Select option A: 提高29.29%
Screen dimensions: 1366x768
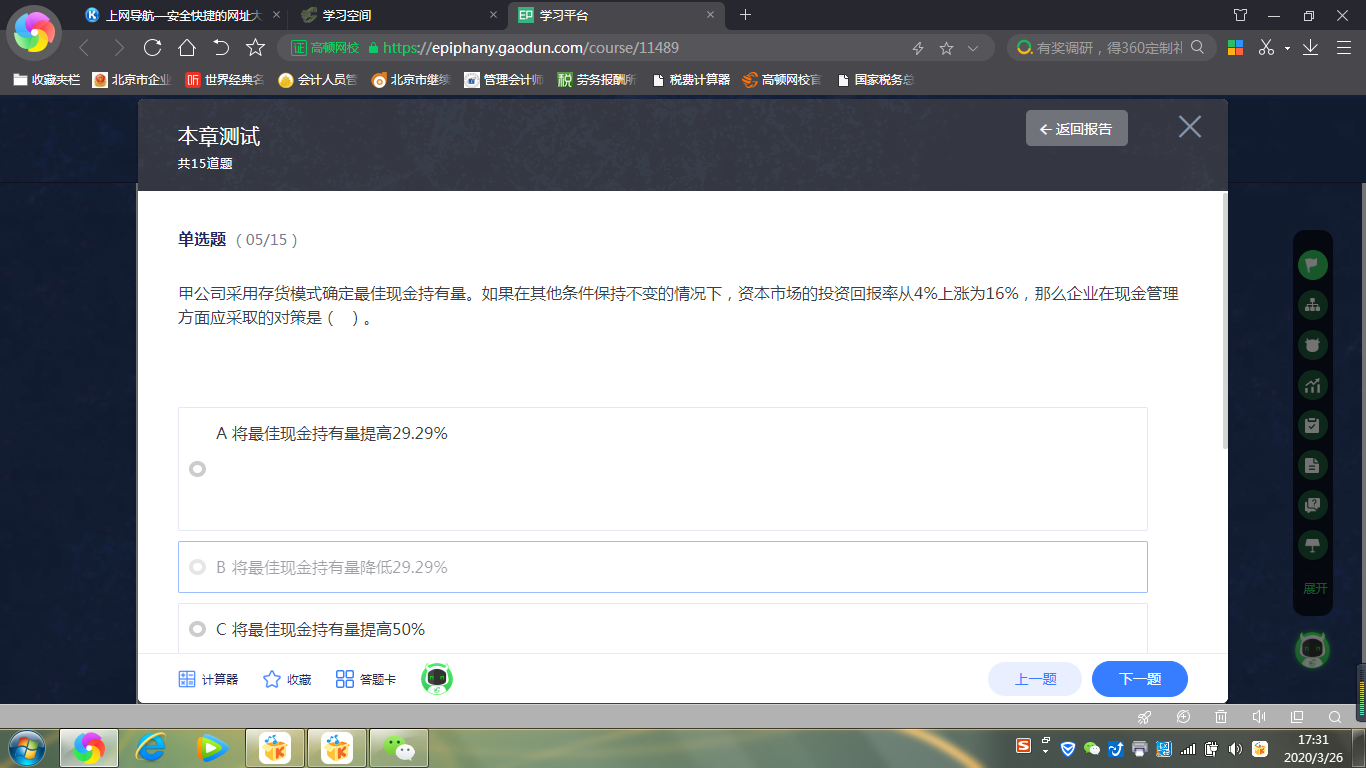(x=197, y=469)
